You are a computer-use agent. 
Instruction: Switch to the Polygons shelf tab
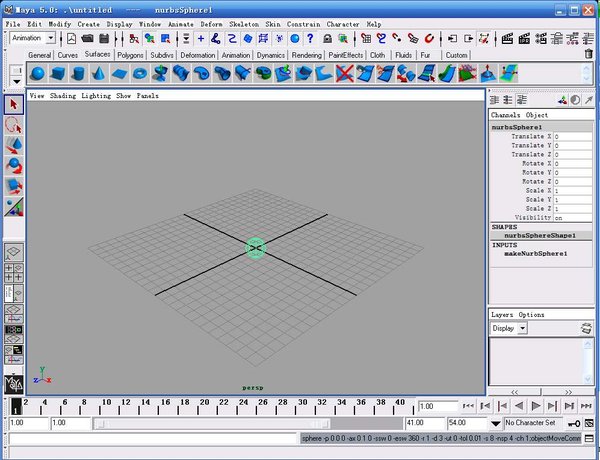tap(130, 55)
